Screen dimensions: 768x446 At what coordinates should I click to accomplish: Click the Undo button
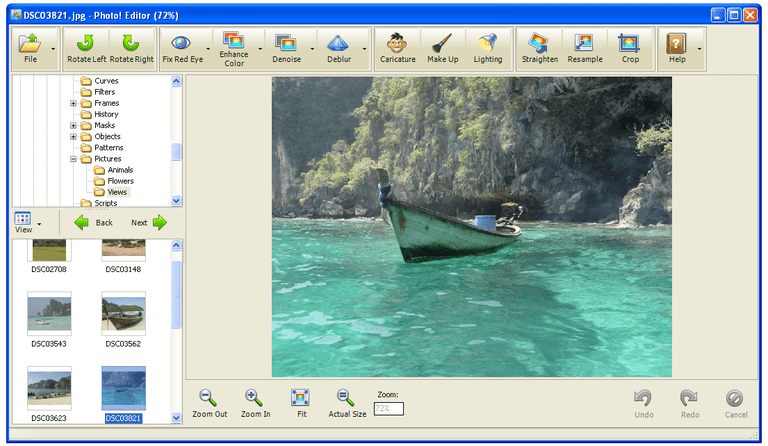[x=644, y=404]
